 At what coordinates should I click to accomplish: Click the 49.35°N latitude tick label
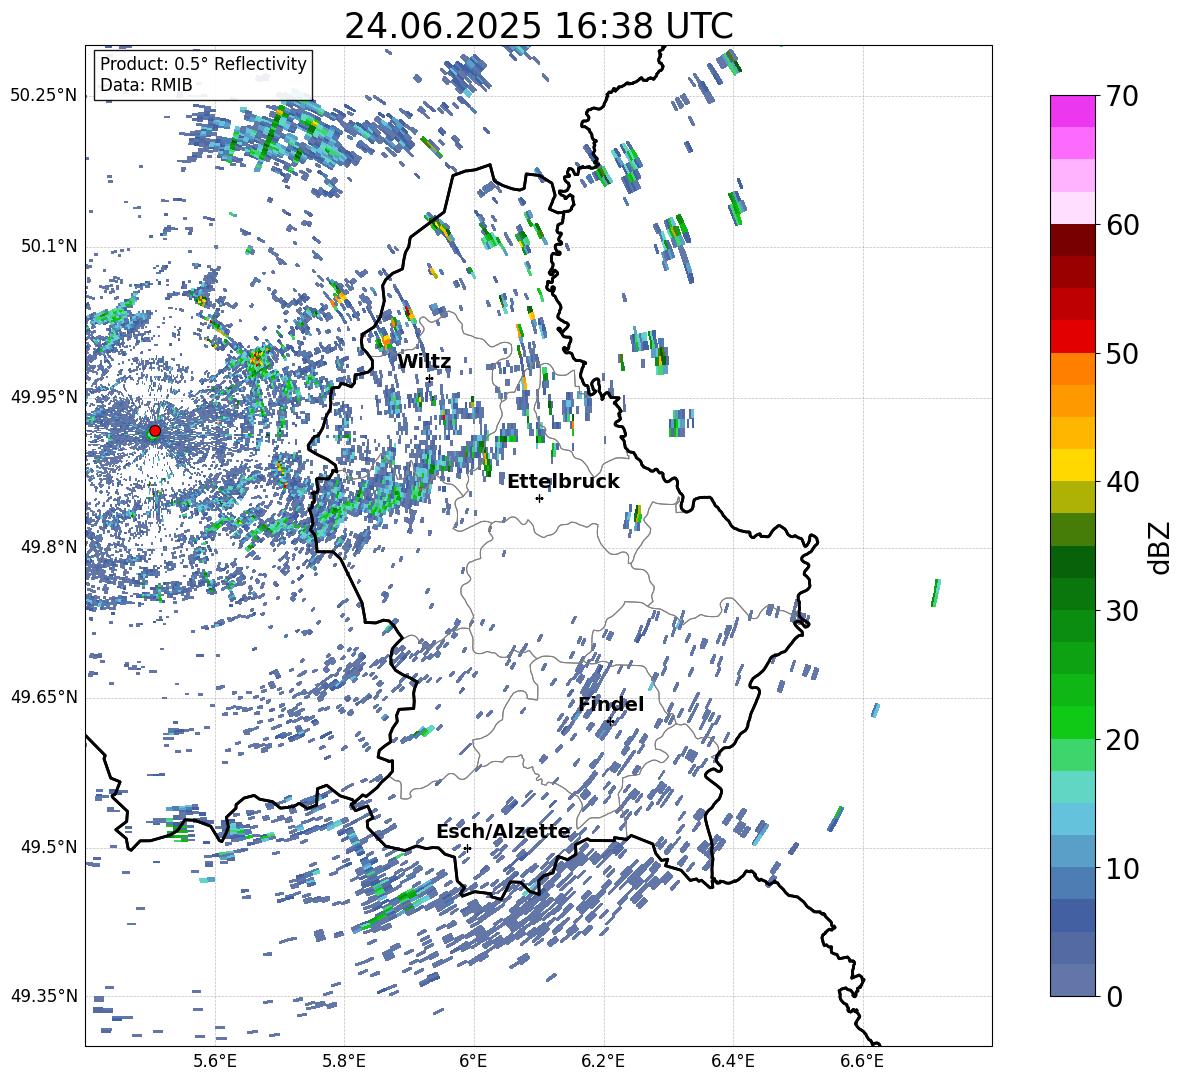[x=44, y=996]
